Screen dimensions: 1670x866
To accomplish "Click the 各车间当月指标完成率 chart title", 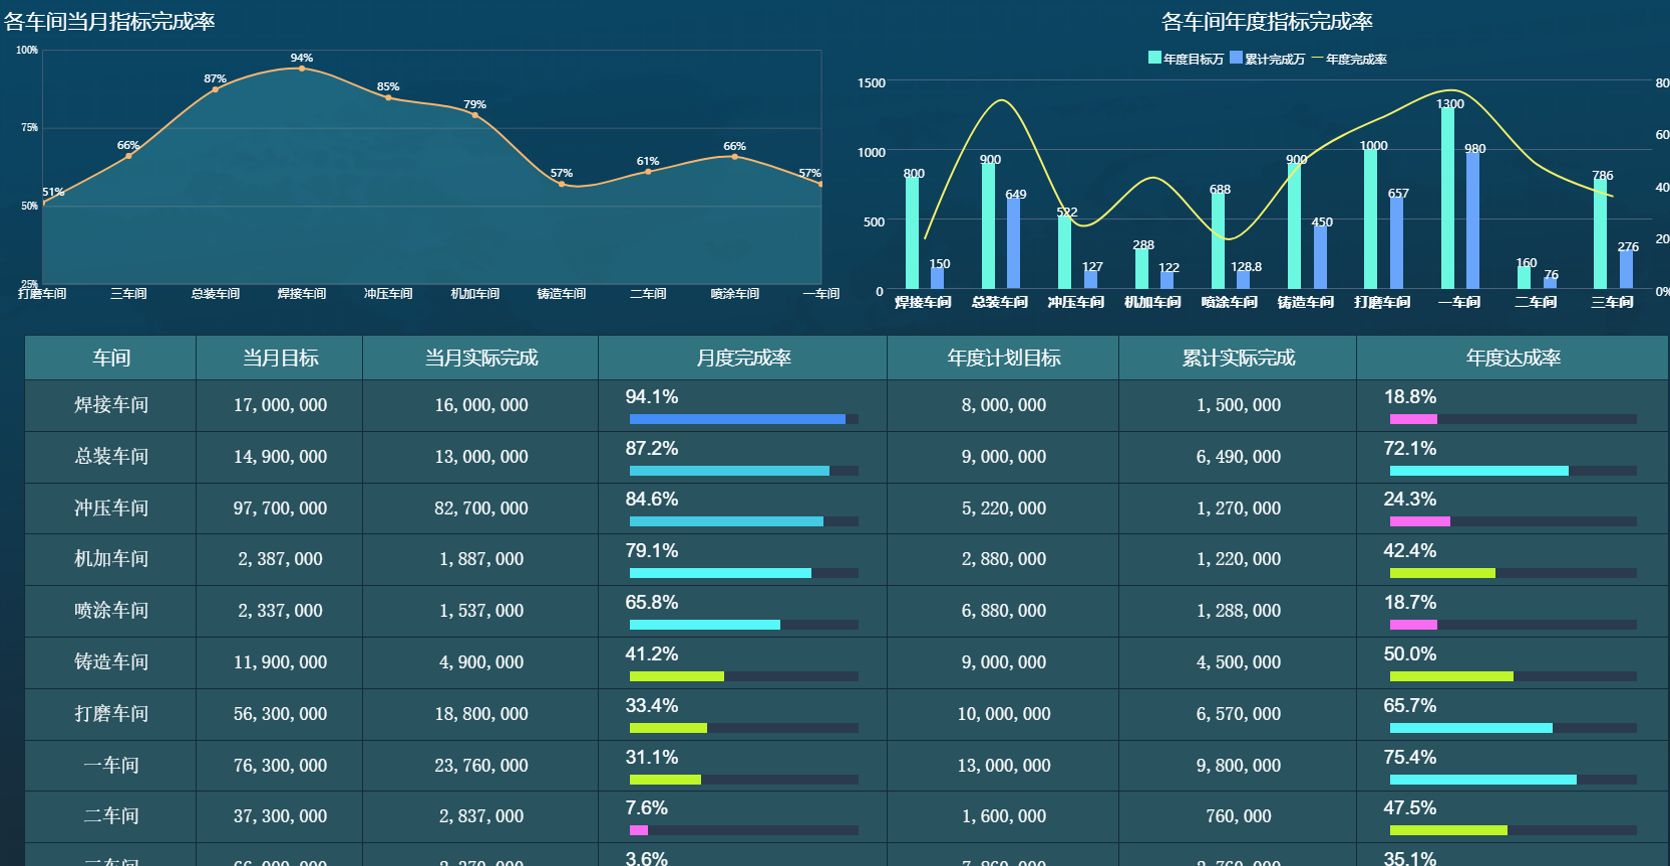I will [x=109, y=22].
